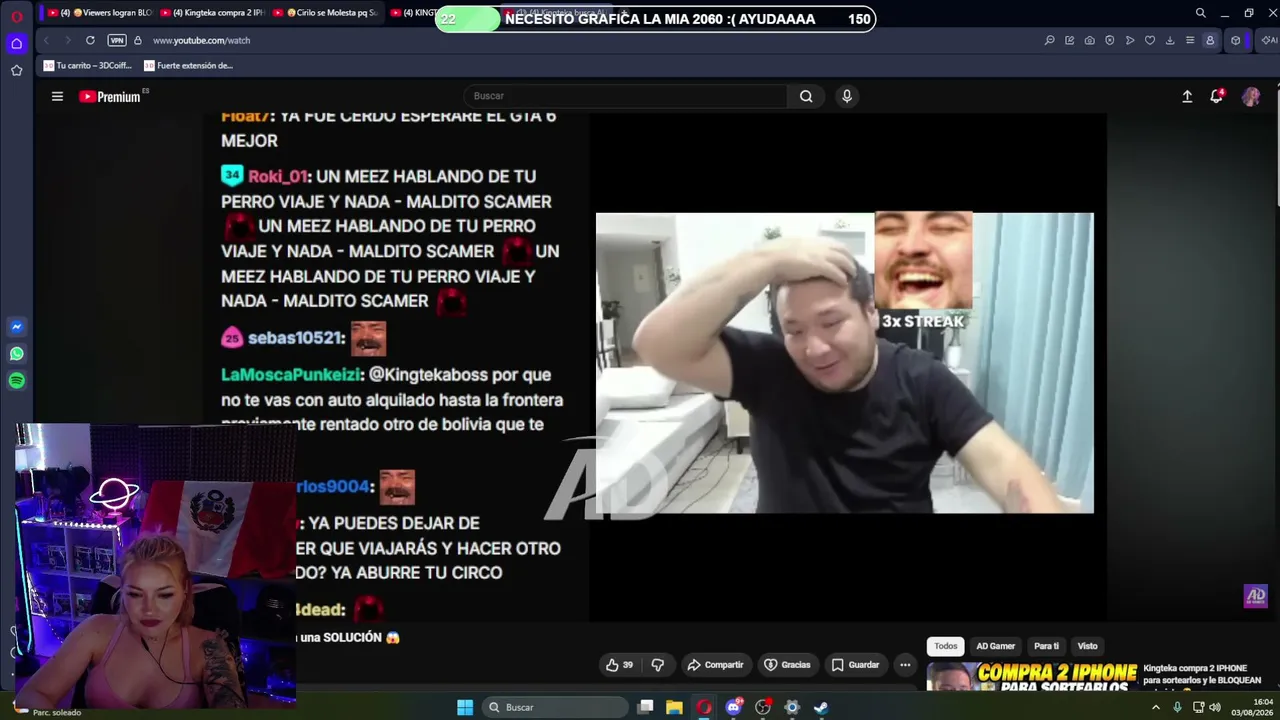Viewport: 1280px width, 720px height.
Task: Toggle the VPN badge in address bar
Action: [117, 40]
